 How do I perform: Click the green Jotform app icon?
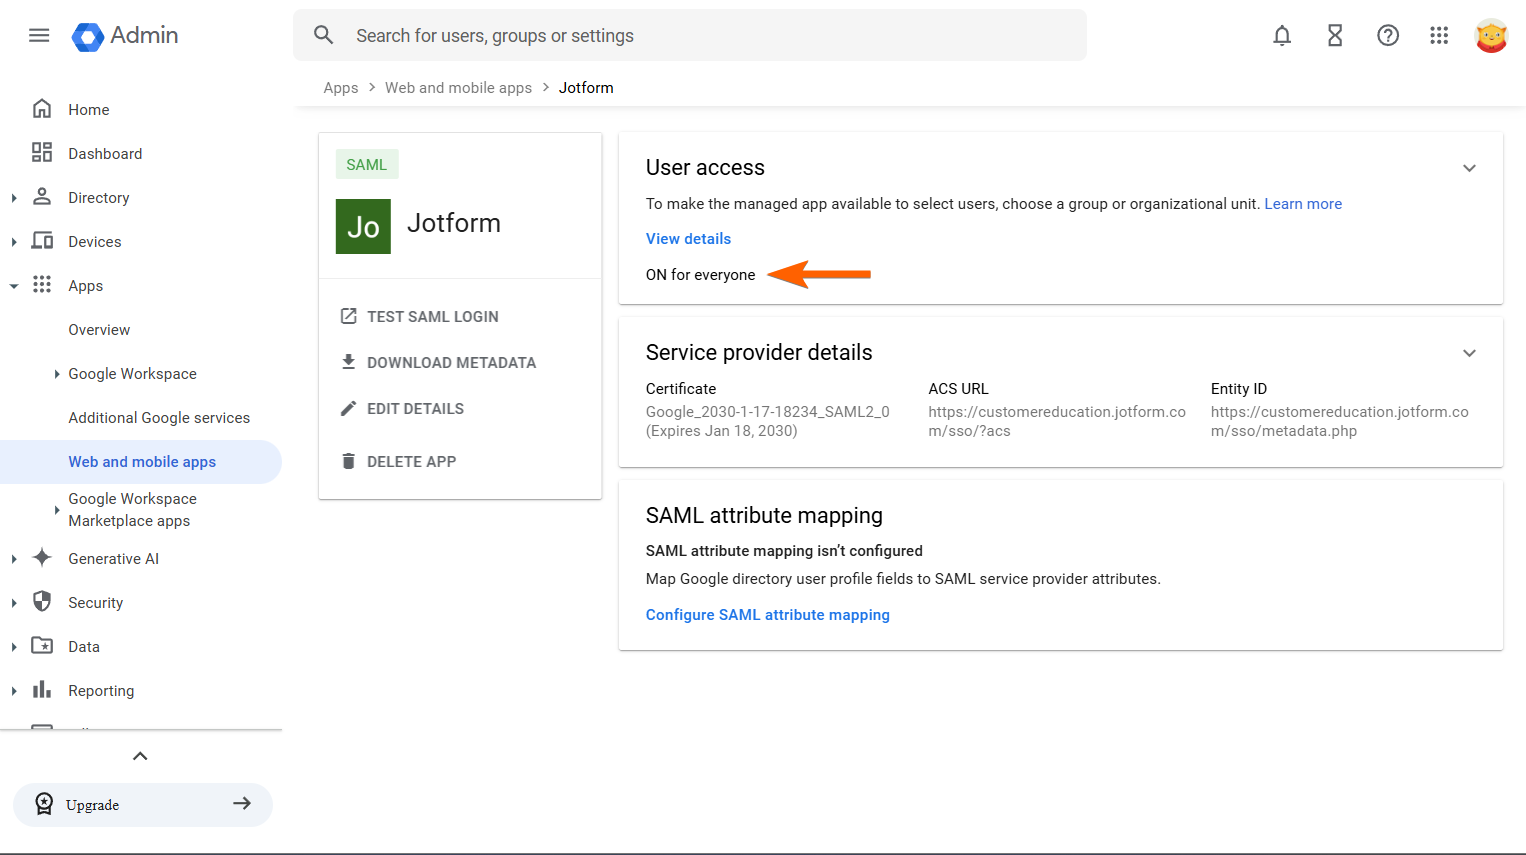tap(363, 226)
